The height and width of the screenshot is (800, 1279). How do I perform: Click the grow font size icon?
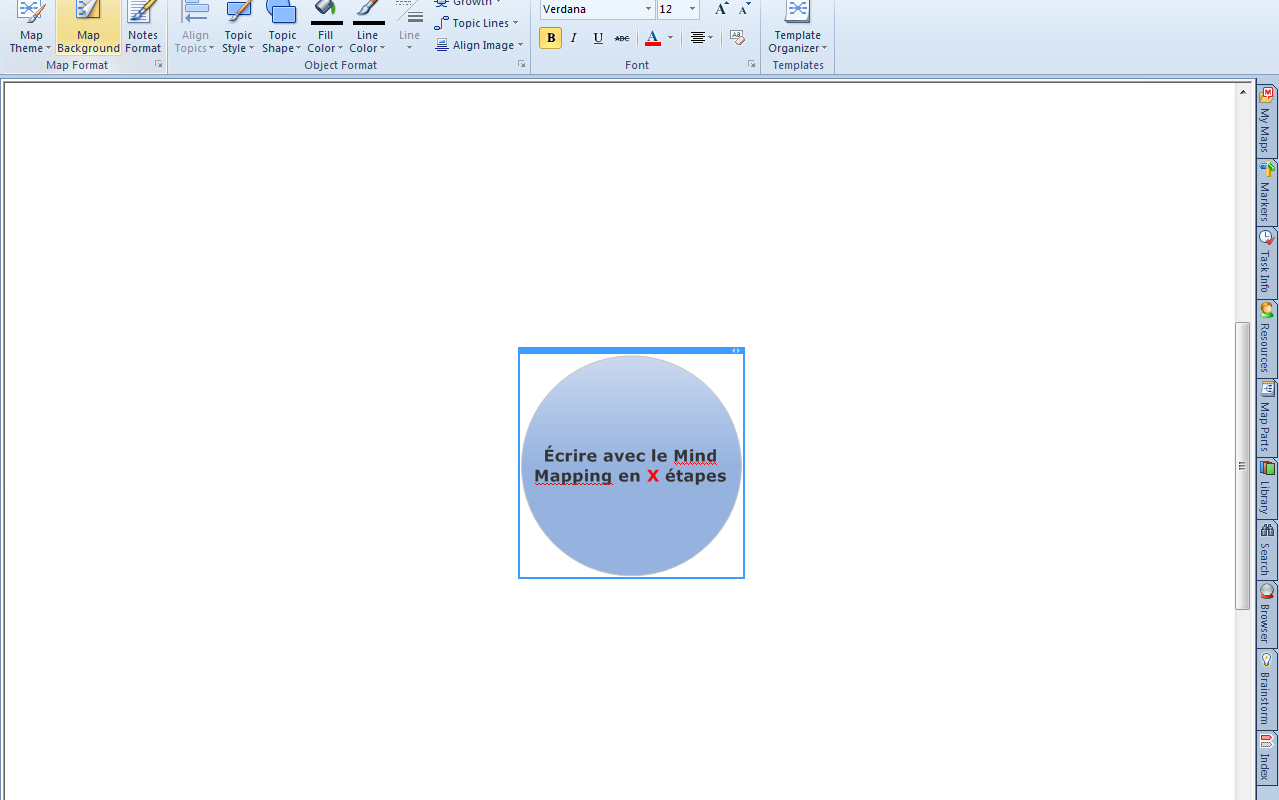(x=721, y=9)
